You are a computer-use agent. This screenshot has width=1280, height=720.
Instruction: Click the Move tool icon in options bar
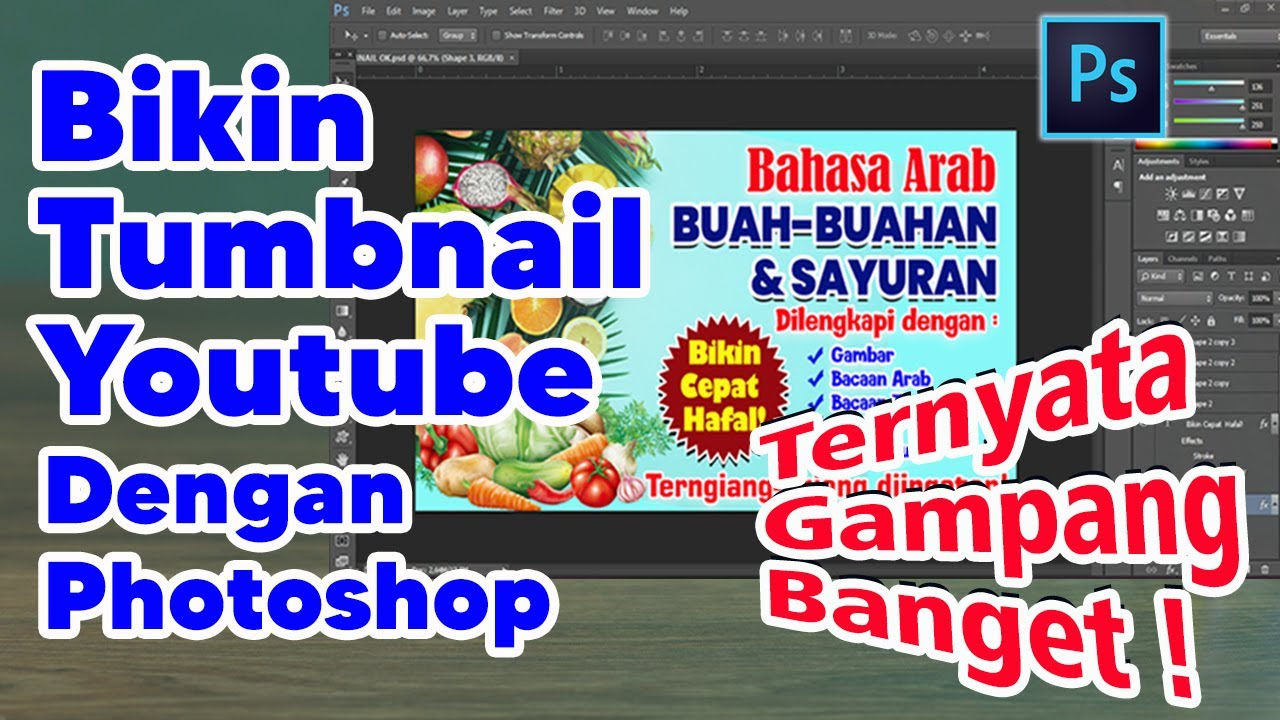(351, 35)
